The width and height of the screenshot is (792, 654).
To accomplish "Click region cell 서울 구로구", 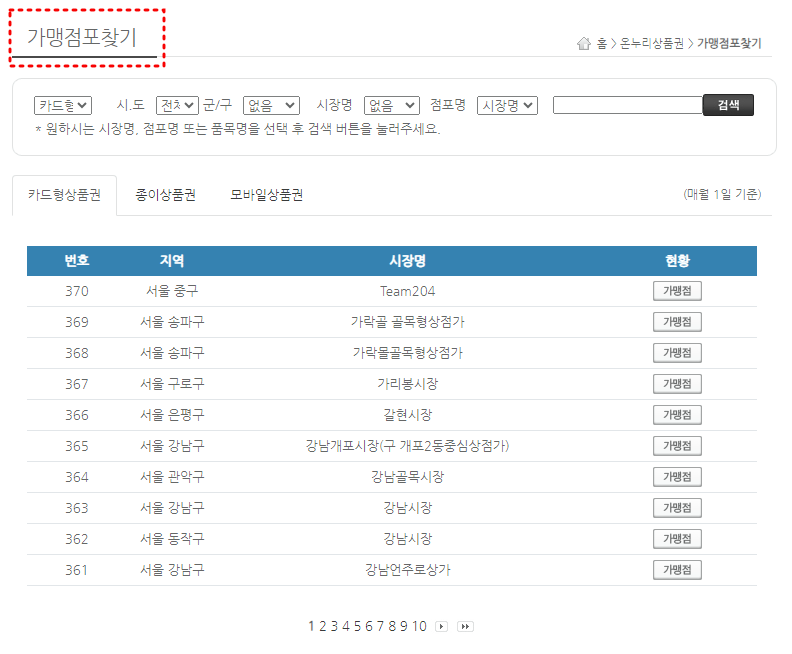I will coord(172,384).
